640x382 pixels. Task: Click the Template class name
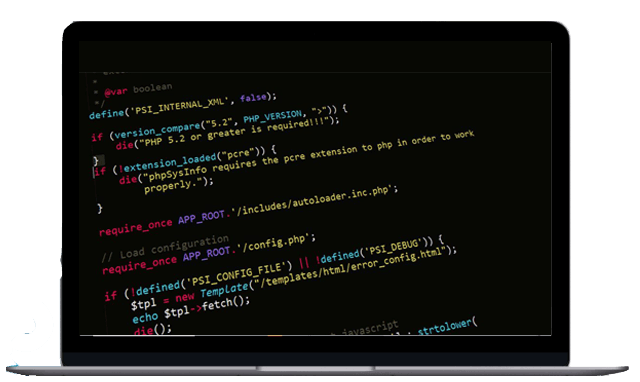point(224,290)
